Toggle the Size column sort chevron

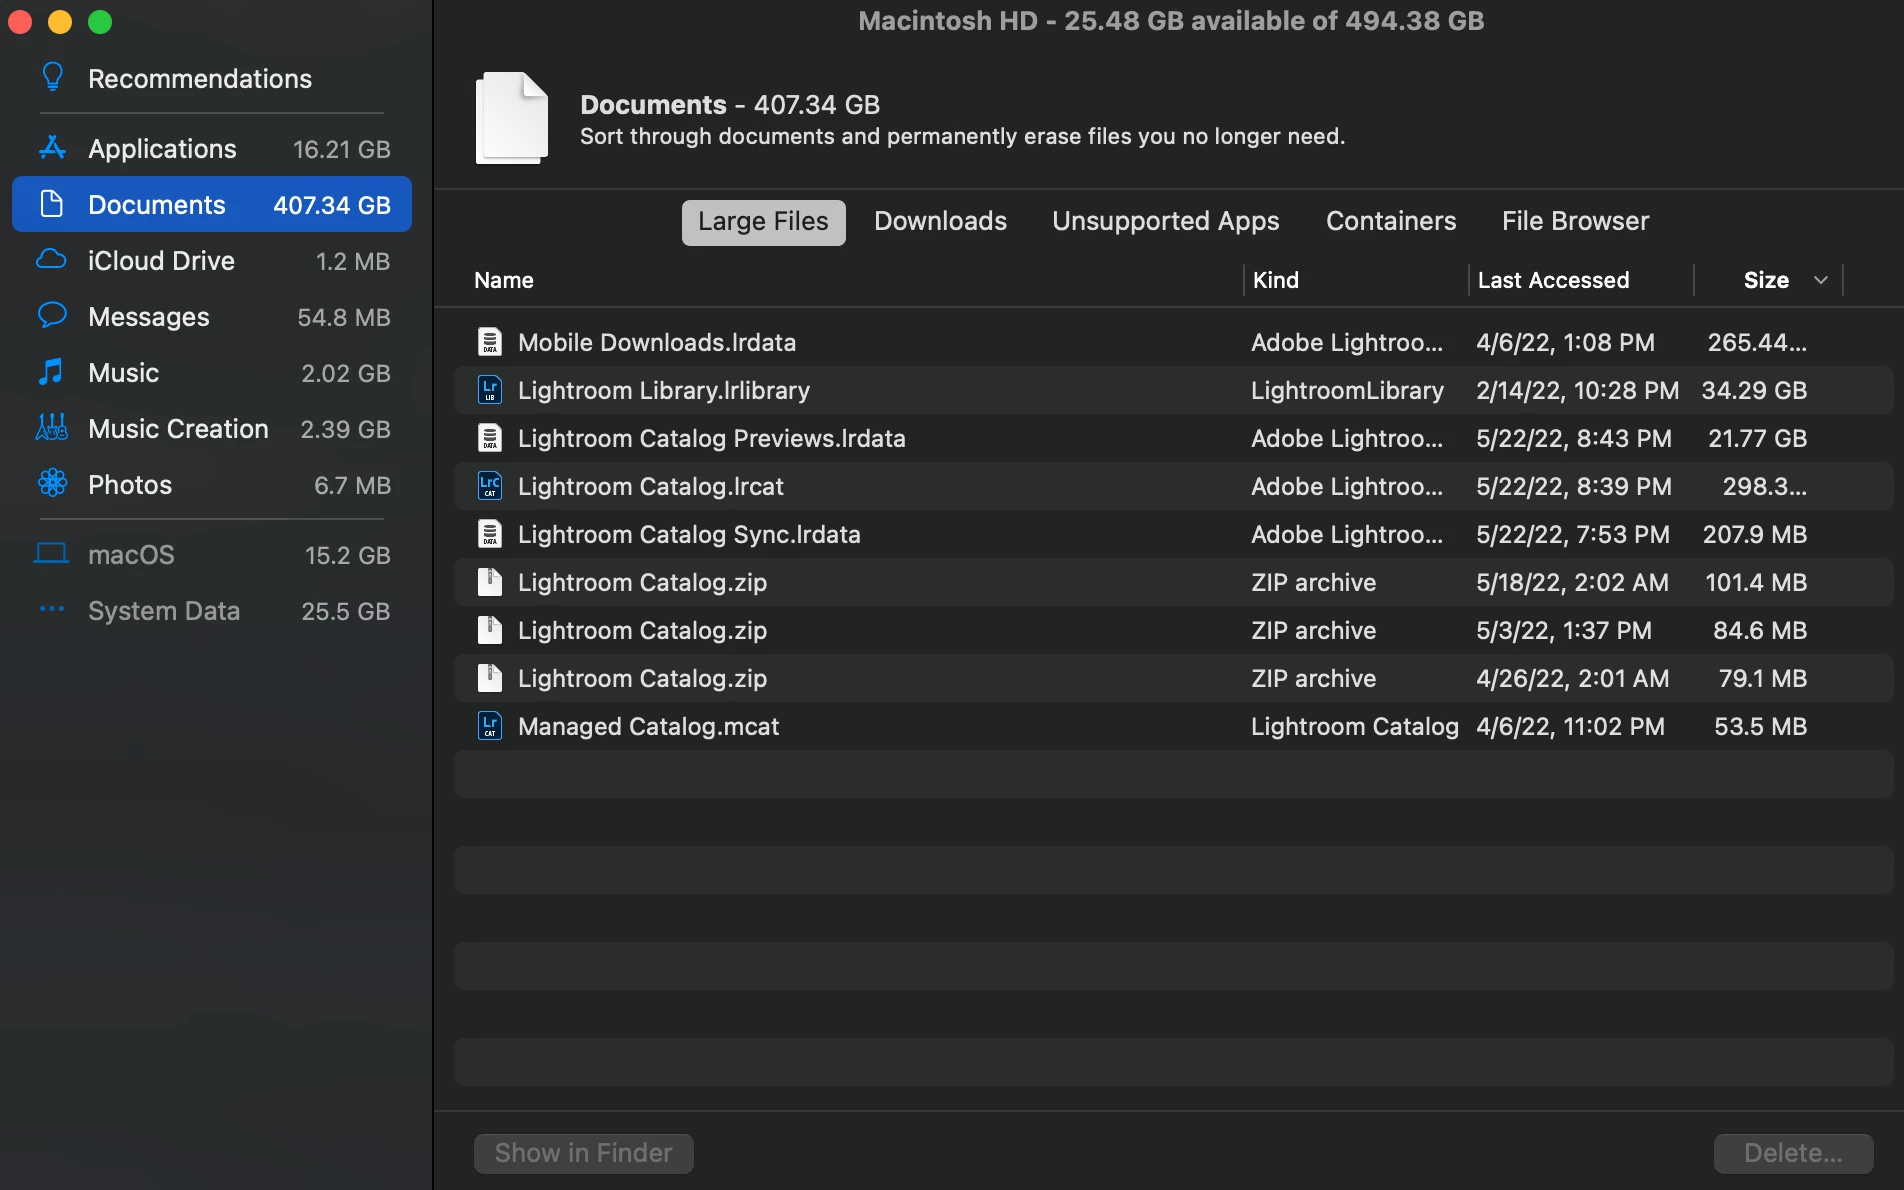[x=1821, y=280]
